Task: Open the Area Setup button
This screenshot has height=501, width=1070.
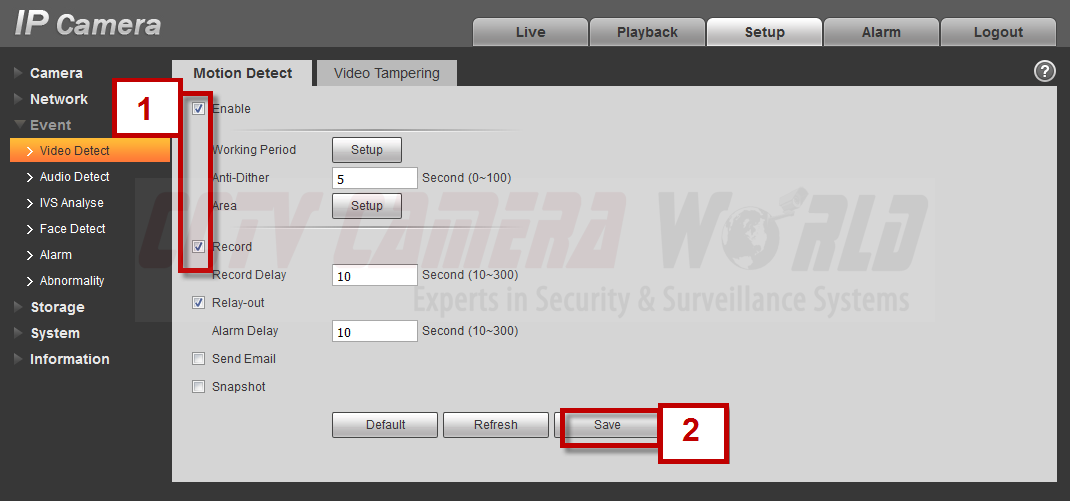Action: (366, 205)
